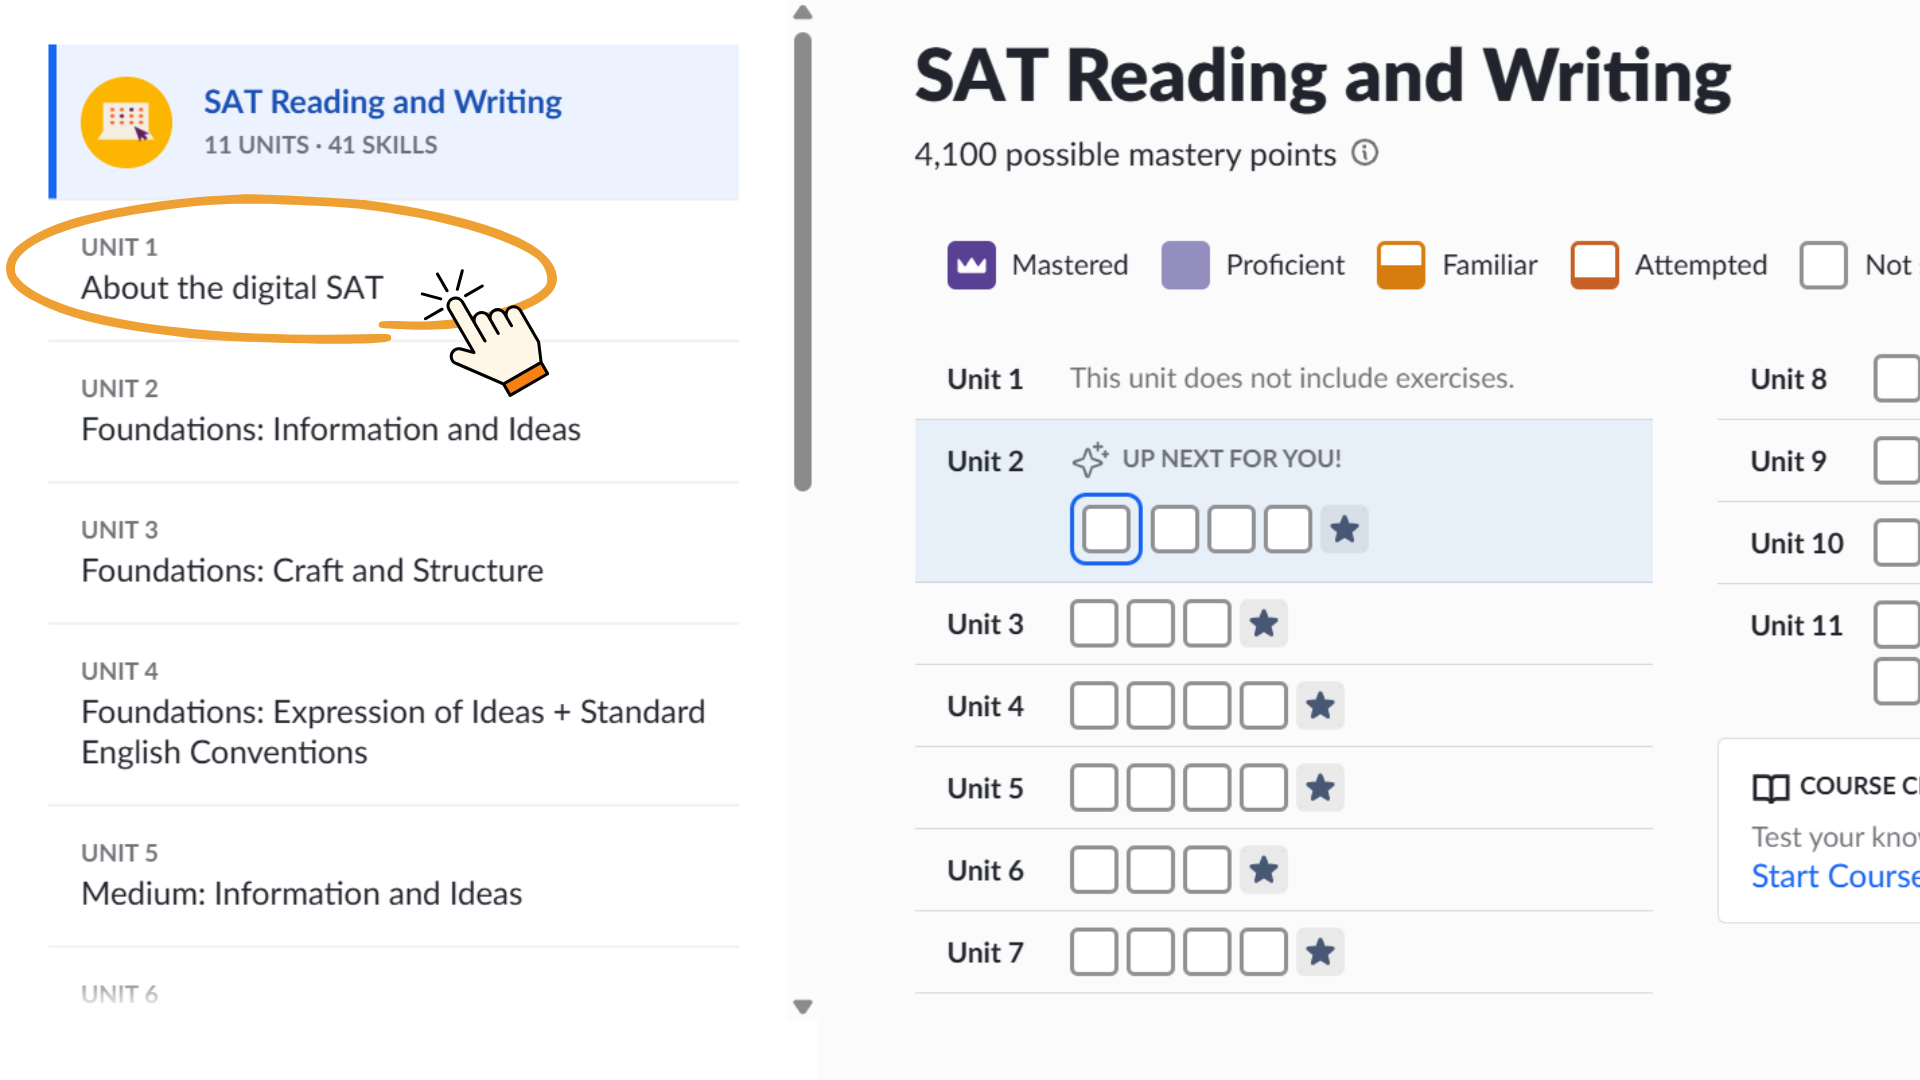Open the mastery points info icon

[1365, 153]
